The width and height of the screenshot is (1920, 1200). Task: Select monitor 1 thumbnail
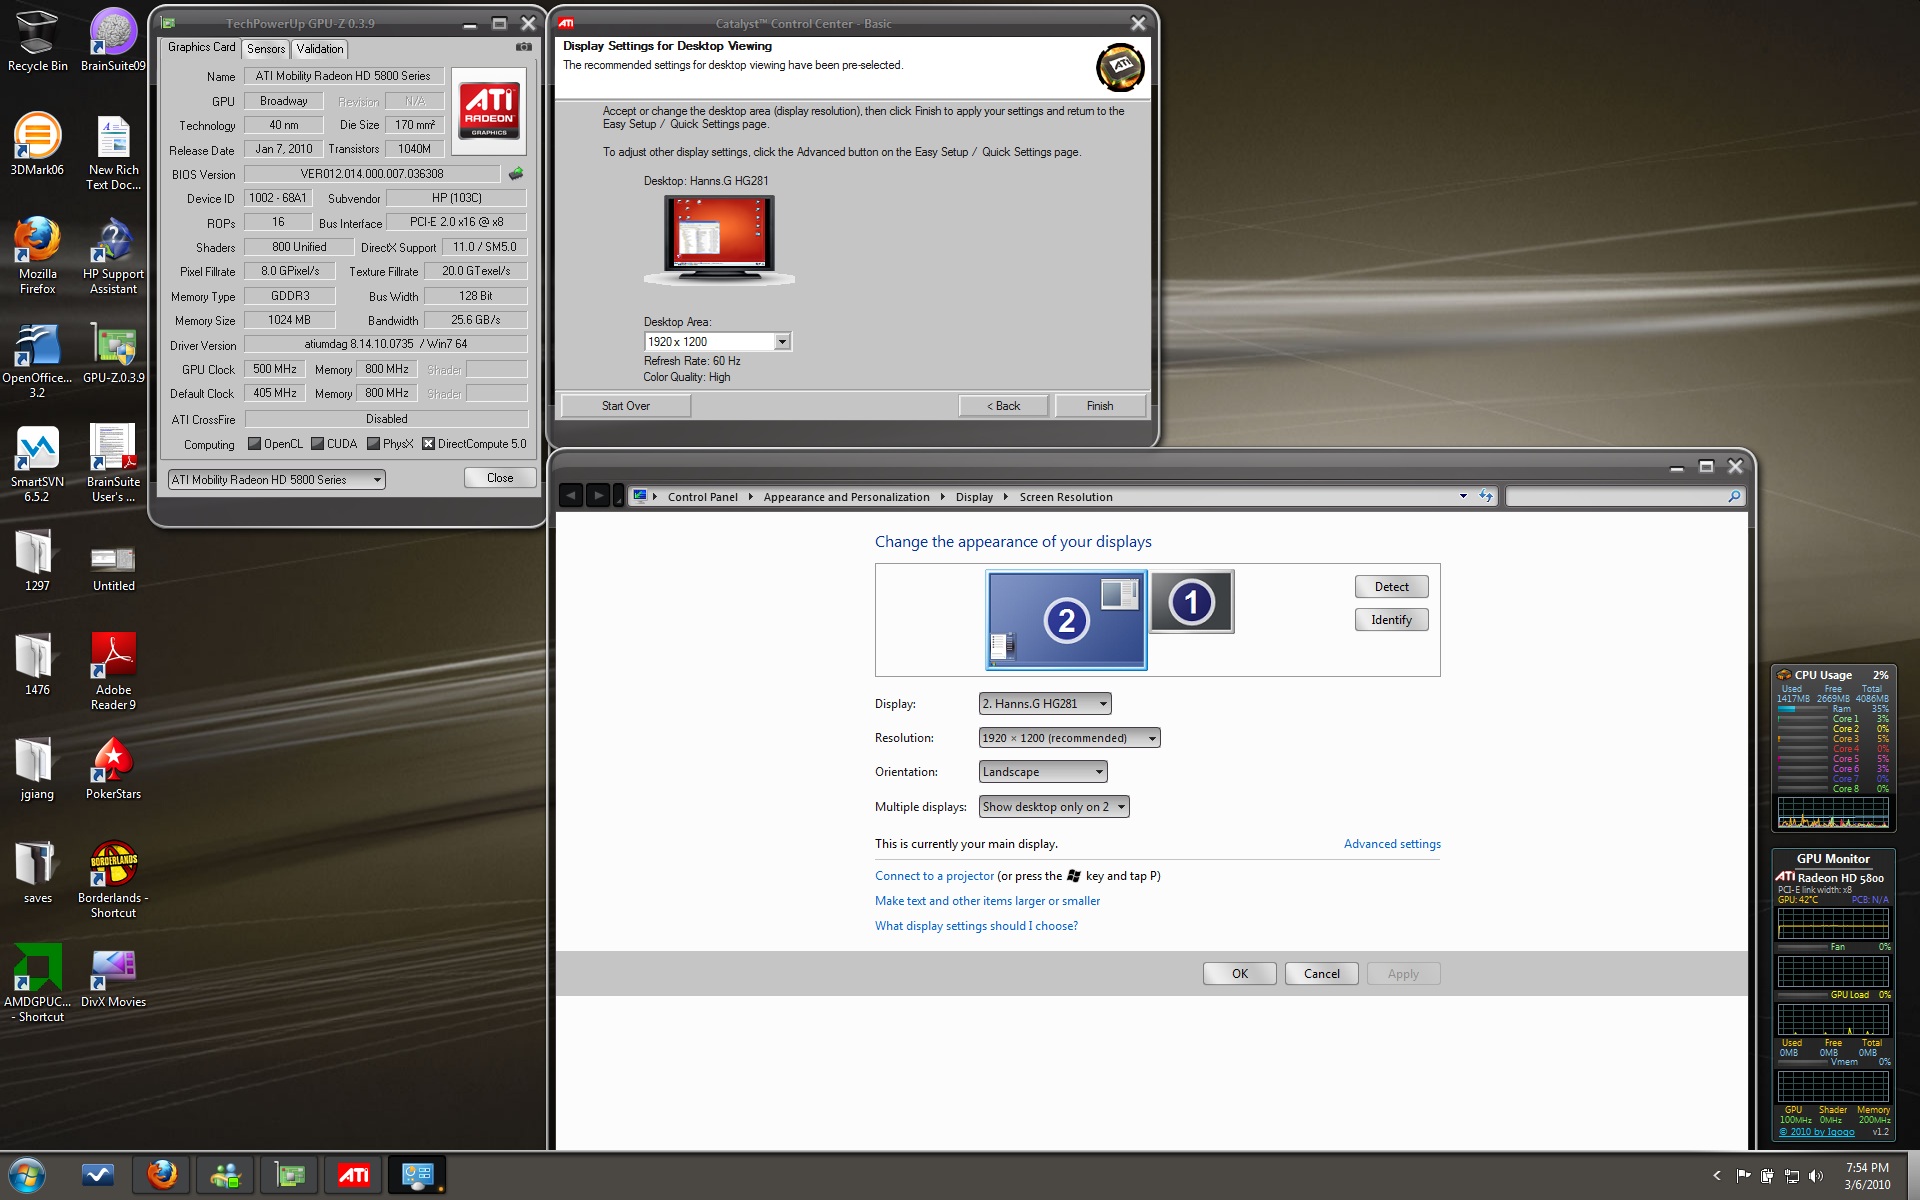click(1191, 602)
